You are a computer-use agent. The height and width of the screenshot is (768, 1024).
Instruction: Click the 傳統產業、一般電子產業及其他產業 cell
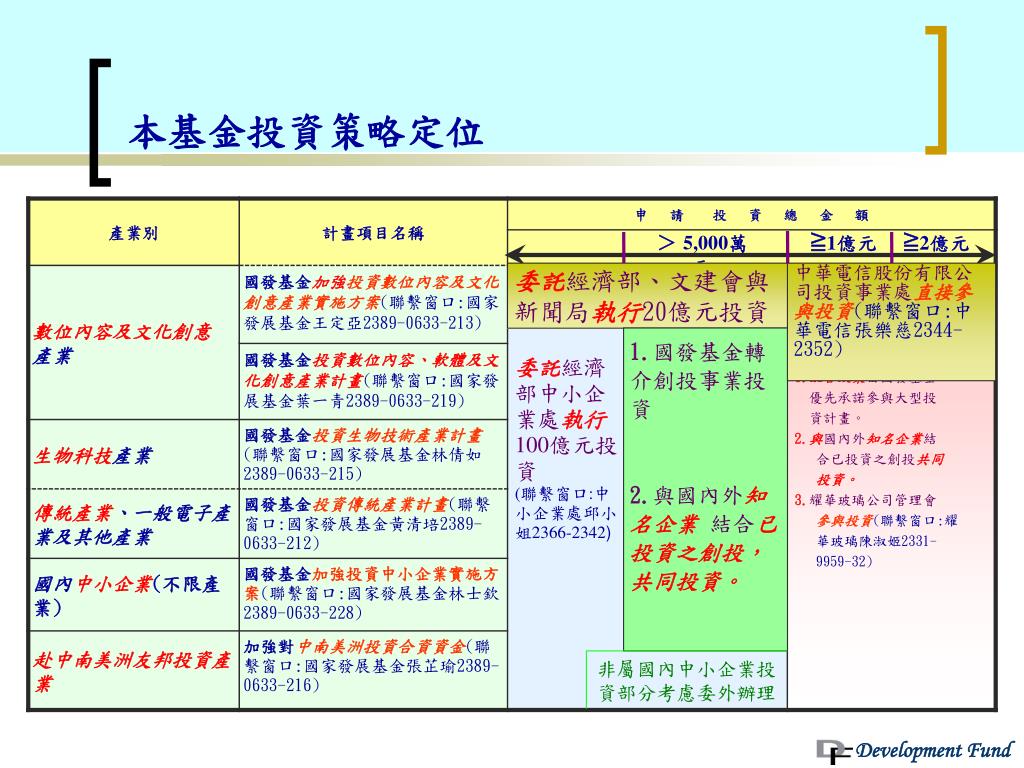(133, 524)
